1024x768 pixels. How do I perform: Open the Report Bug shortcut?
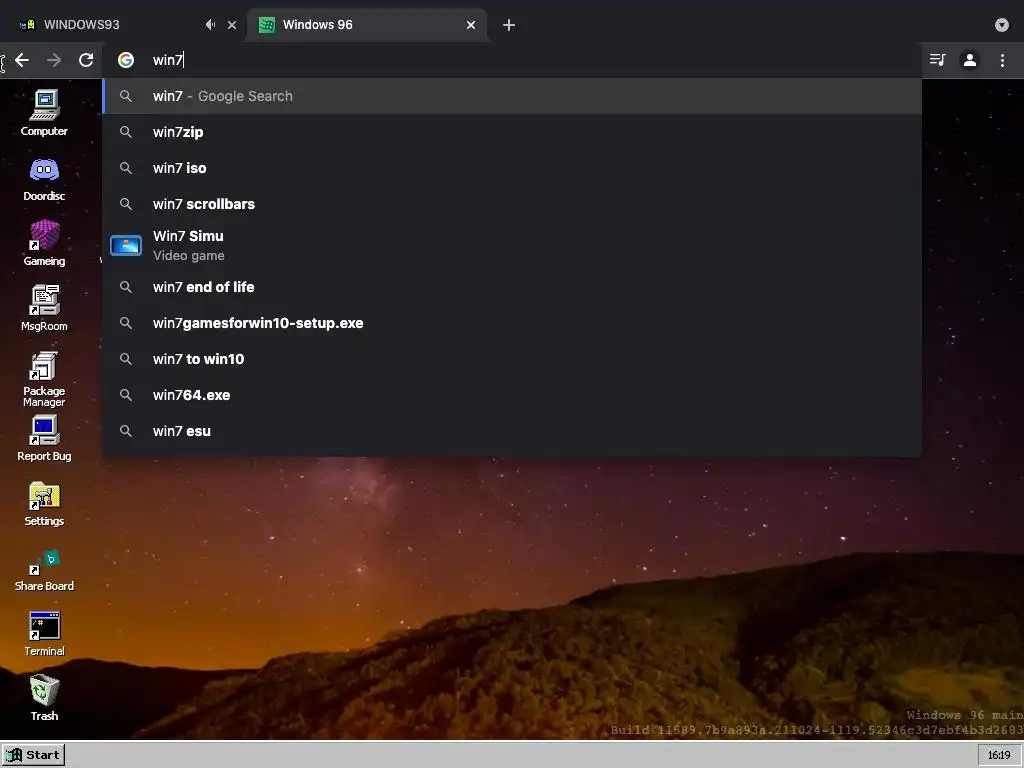[x=44, y=438]
